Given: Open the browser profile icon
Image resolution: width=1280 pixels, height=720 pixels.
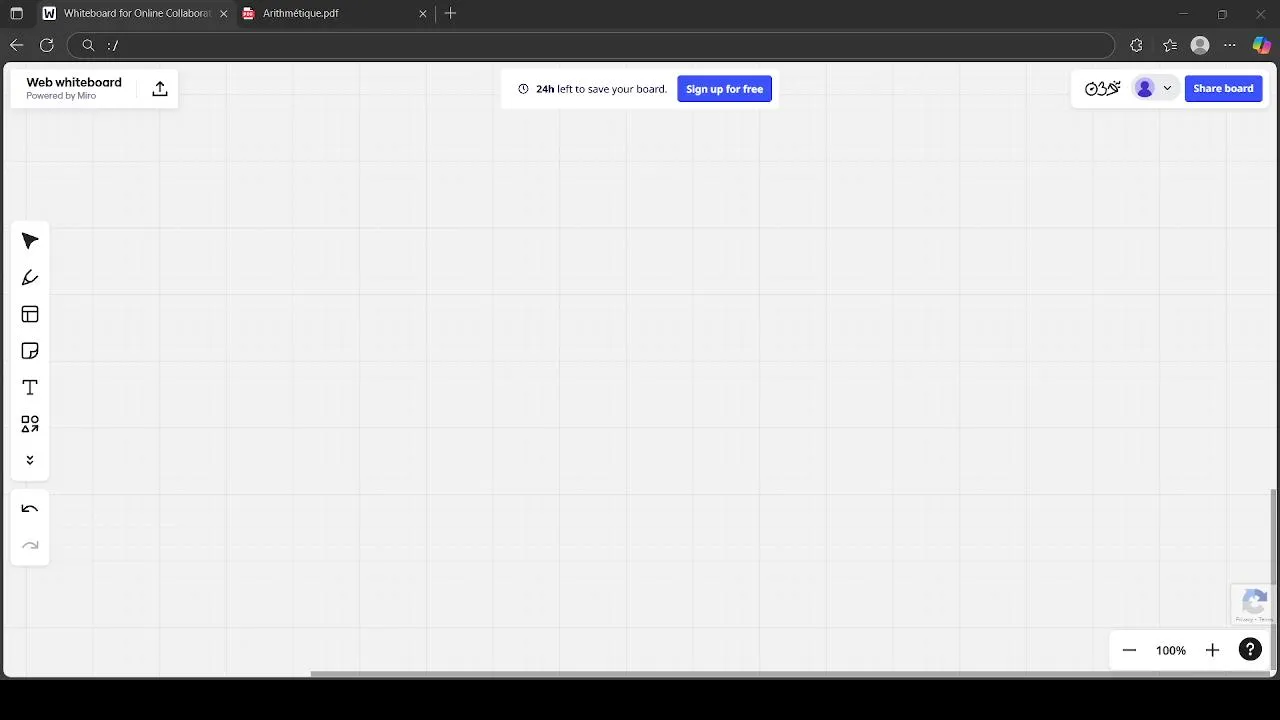Looking at the screenshot, I should pyautogui.click(x=1201, y=45).
